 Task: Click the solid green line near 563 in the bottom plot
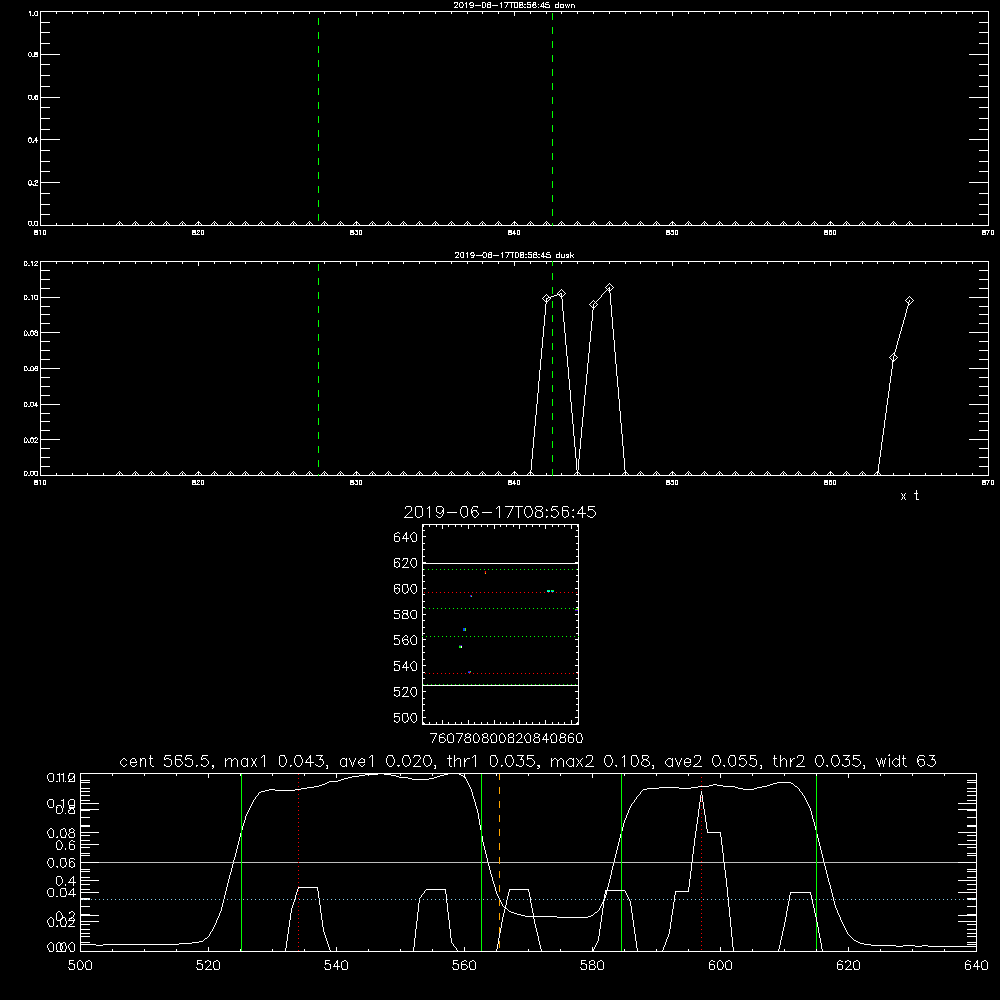[482, 861]
